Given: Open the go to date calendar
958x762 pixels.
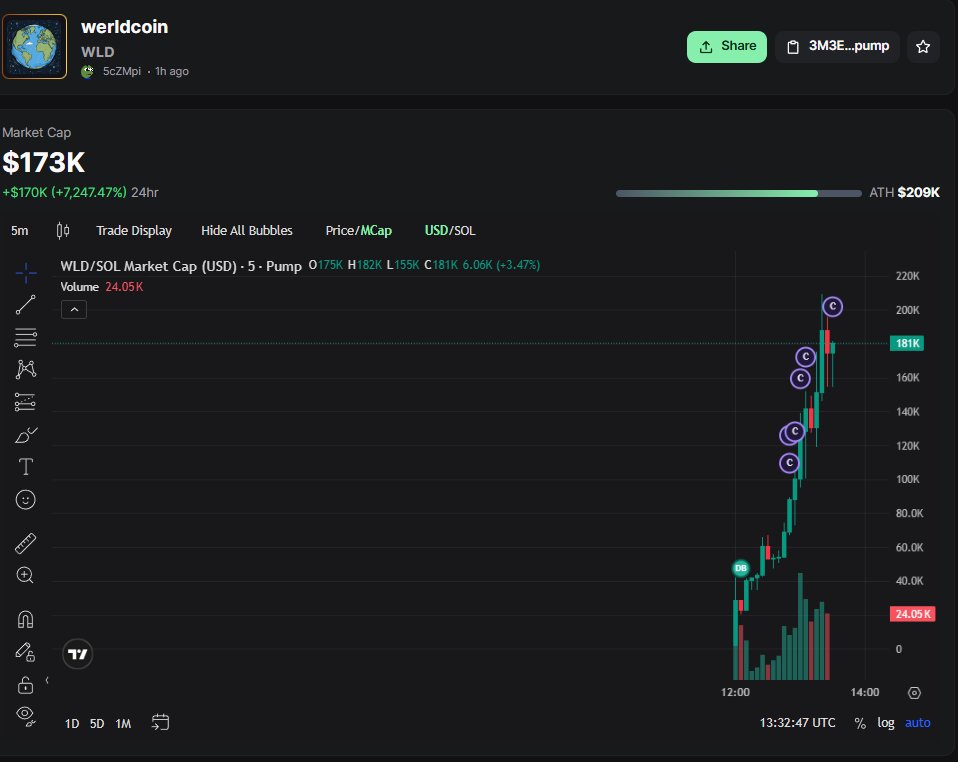Looking at the screenshot, I should pos(161,722).
